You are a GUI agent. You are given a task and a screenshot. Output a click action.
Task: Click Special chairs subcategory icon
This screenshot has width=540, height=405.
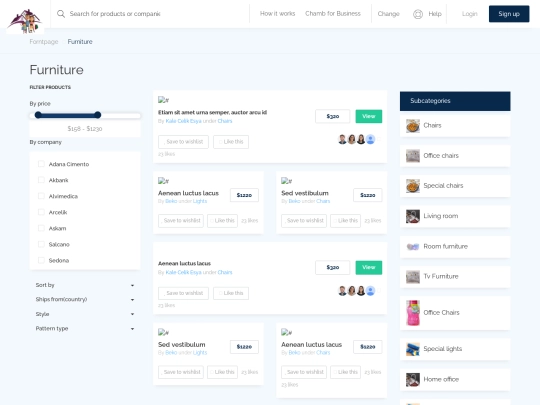pos(413,186)
